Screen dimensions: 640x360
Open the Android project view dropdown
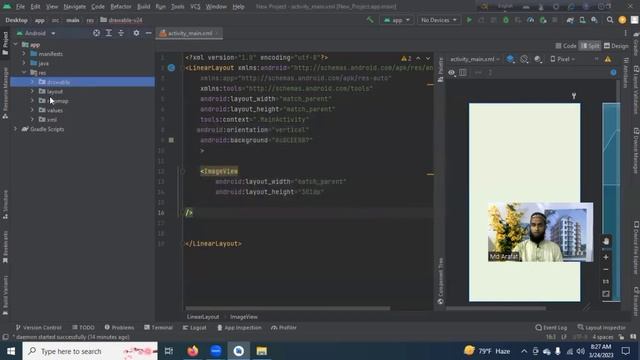(36, 33)
